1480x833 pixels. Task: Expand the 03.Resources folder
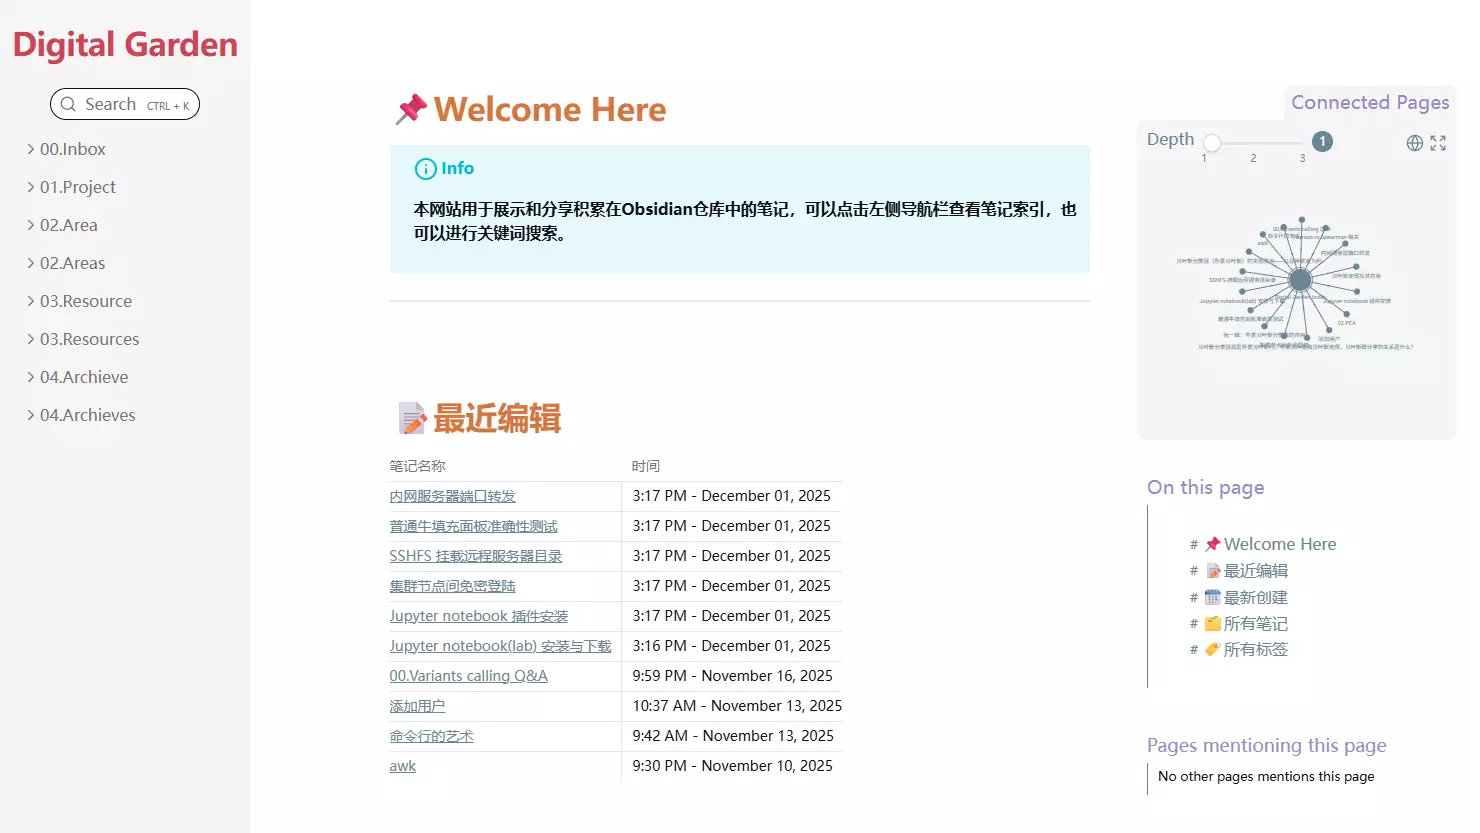[x=31, y=339]
